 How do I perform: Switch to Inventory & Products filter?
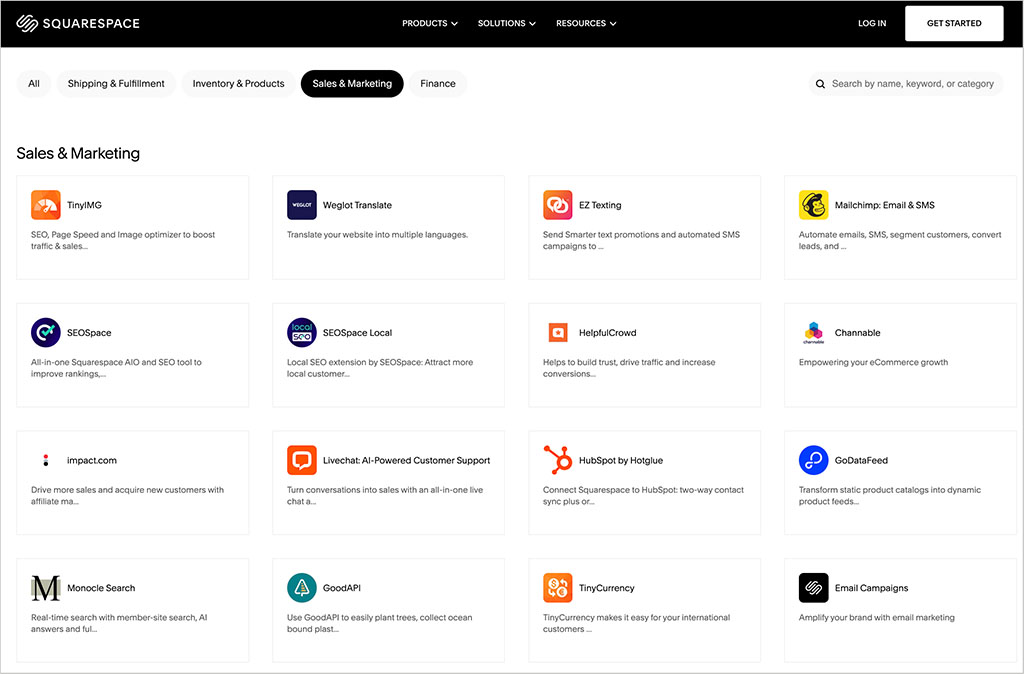click(x=238, y=84)
